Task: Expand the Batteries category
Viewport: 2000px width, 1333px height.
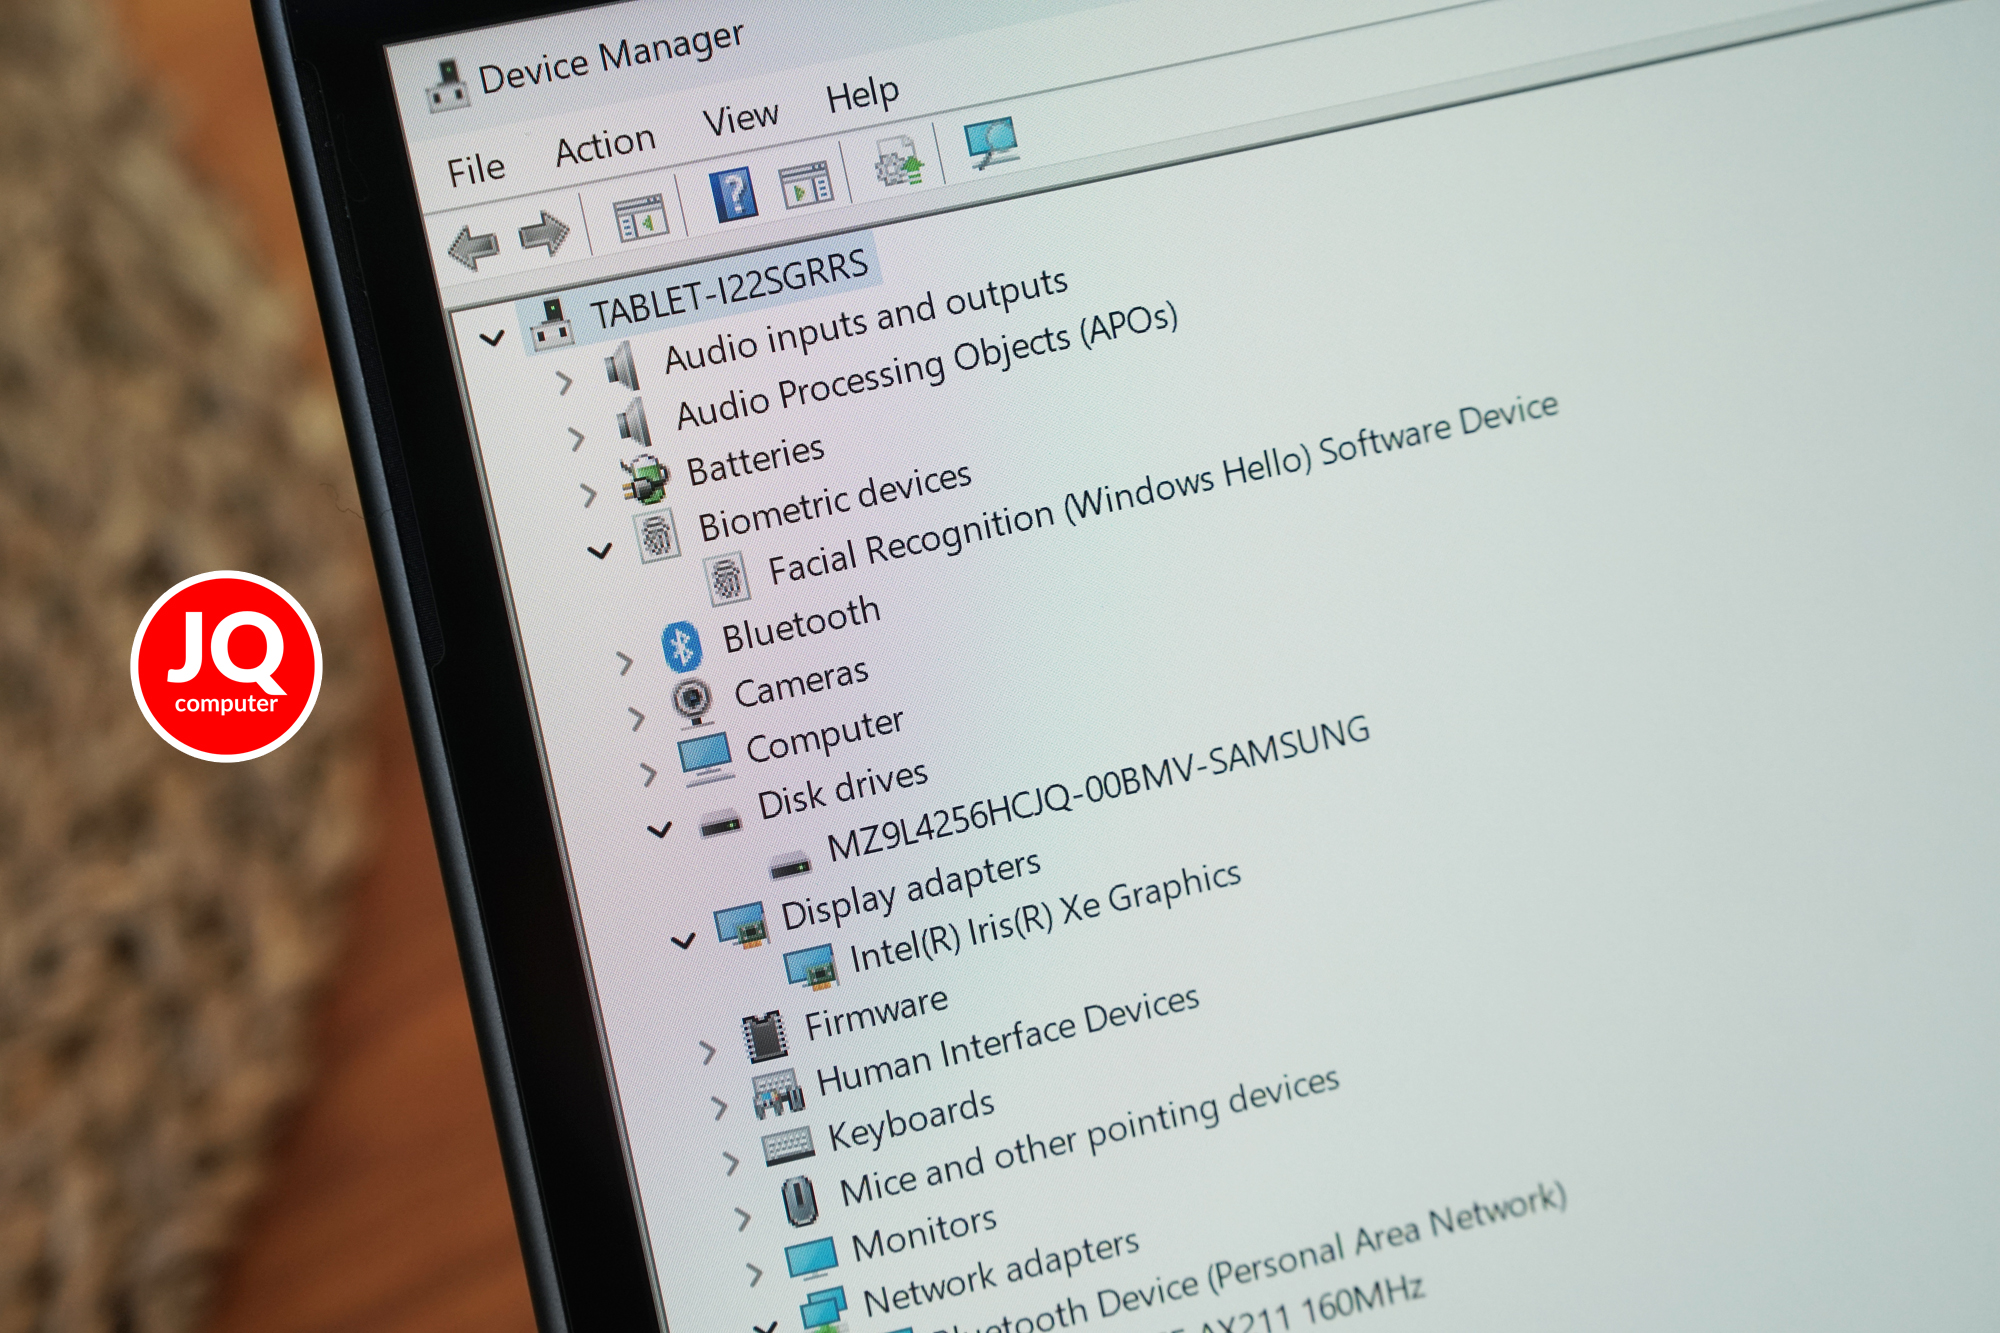Action: coord(589,494)
